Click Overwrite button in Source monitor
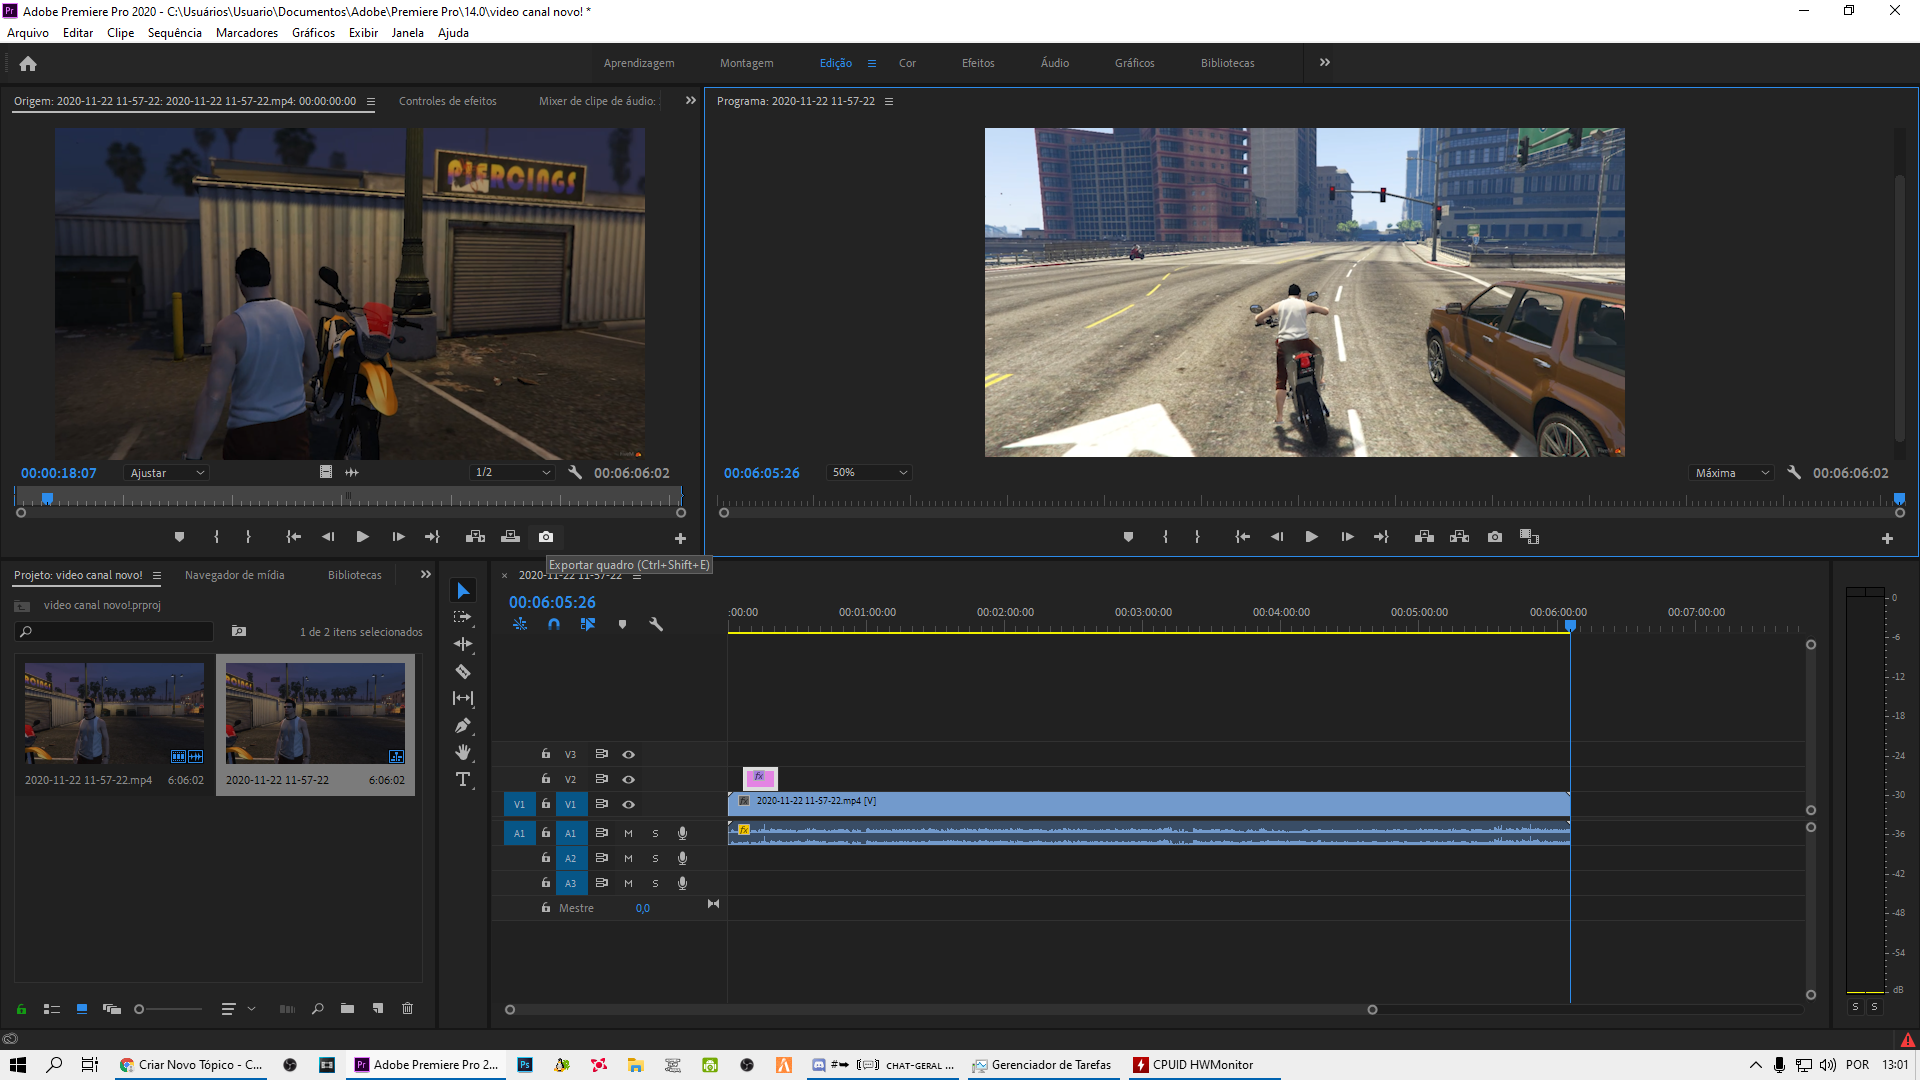 (x=510, y=537)
